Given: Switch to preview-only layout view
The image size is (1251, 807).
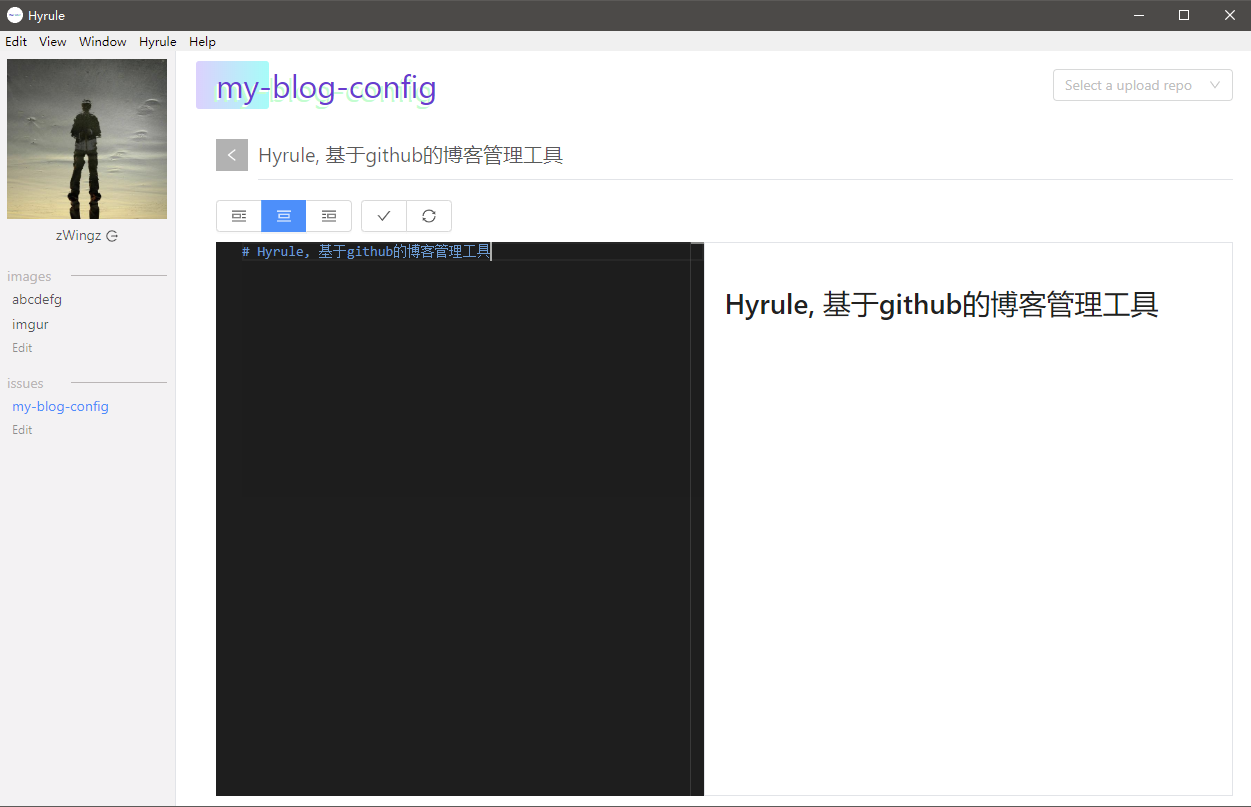Looking at the screenshot, I should coord(329,216).
